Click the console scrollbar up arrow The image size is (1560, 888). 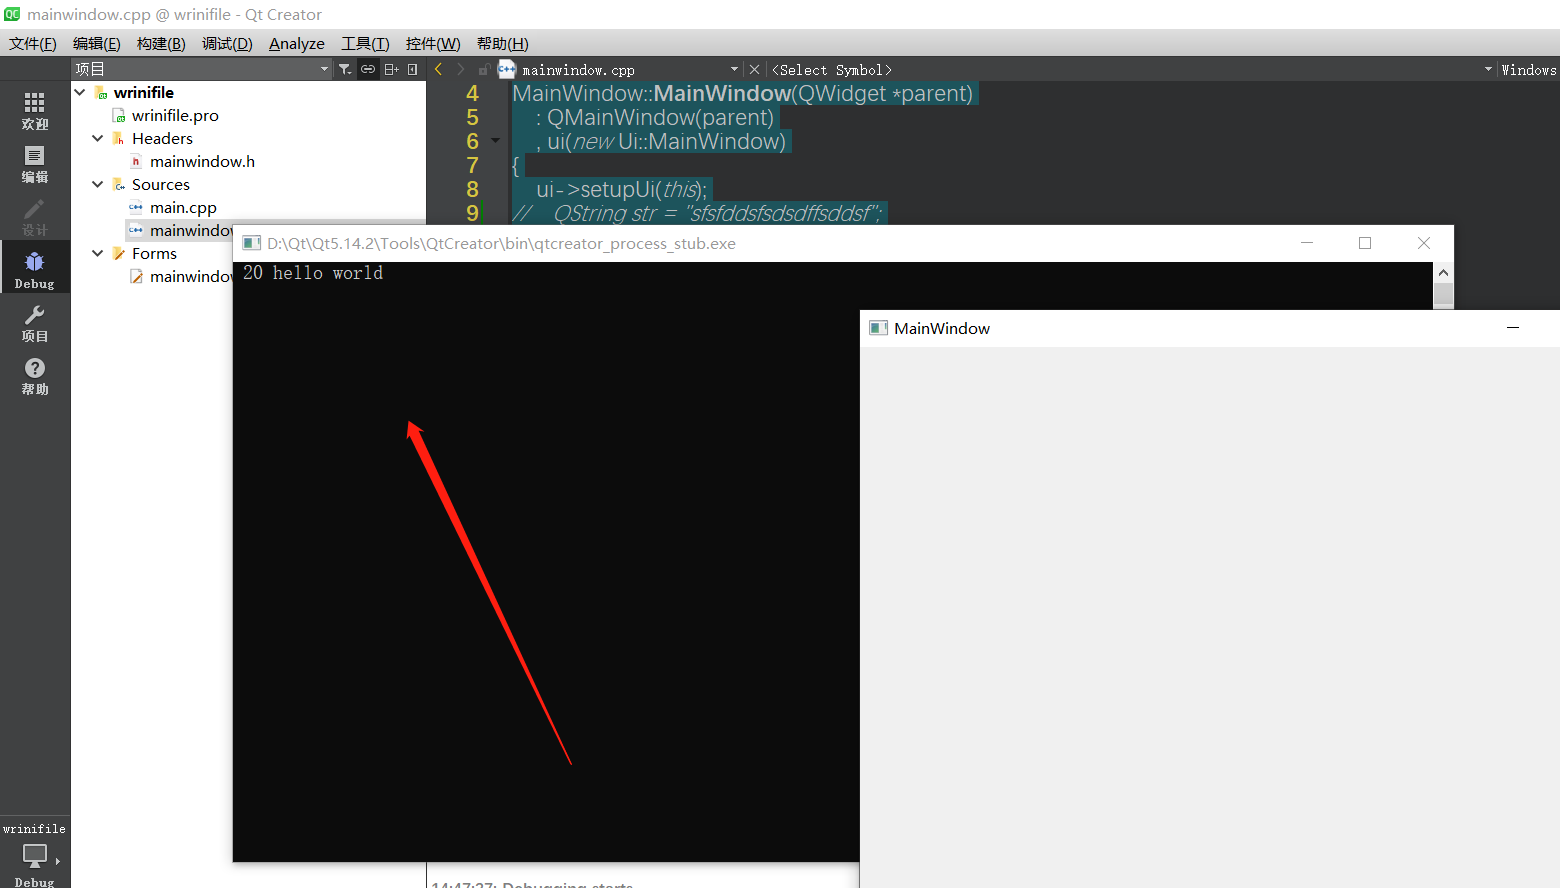pyautogui.click(x=1443, y=272)
